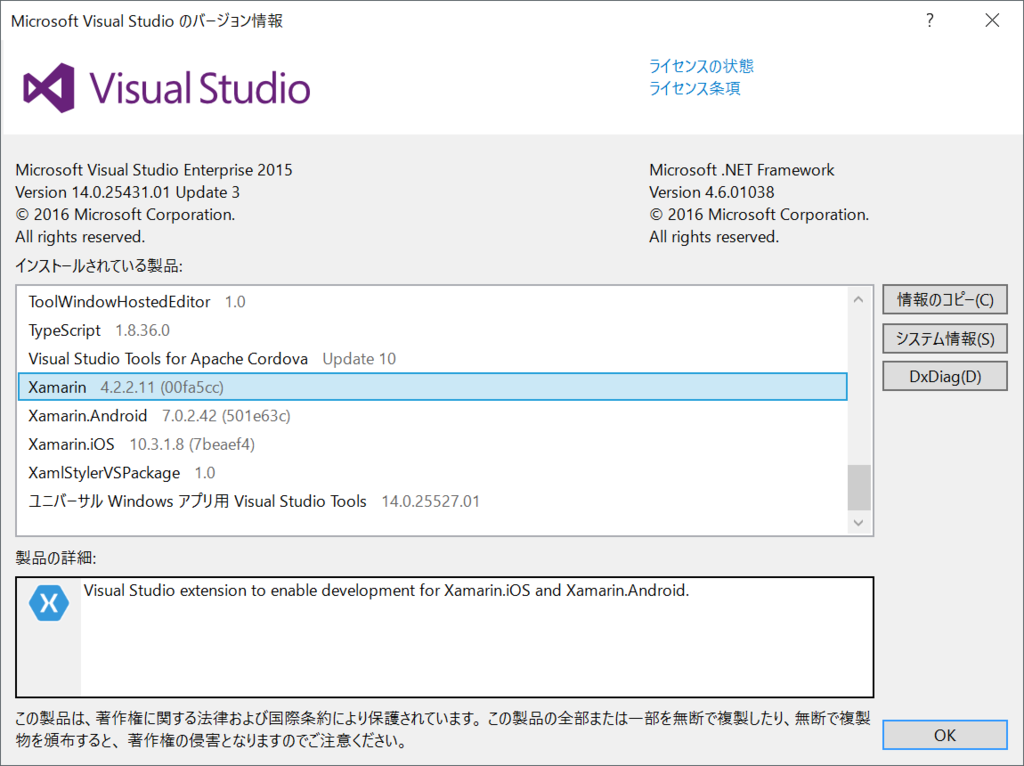Select ToolWindowHostedEditor row
This screenshot has height=766, width=1024.
pyautogui.click(x=433, y=302)
